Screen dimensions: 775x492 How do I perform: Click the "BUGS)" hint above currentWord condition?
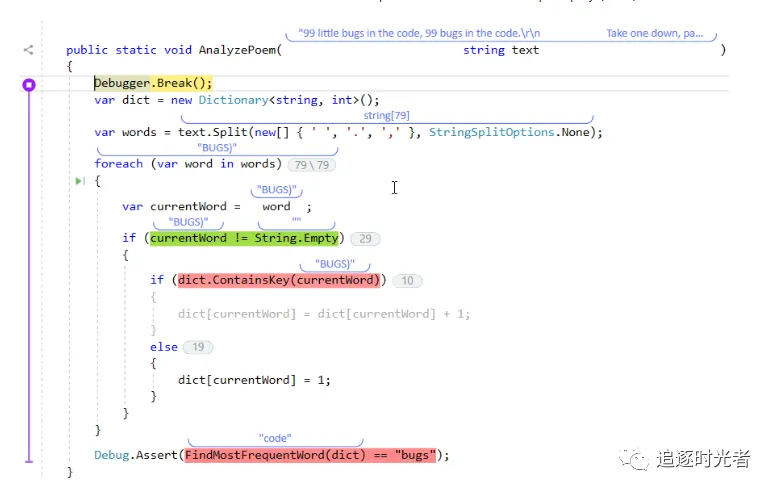tap(188, 222)
